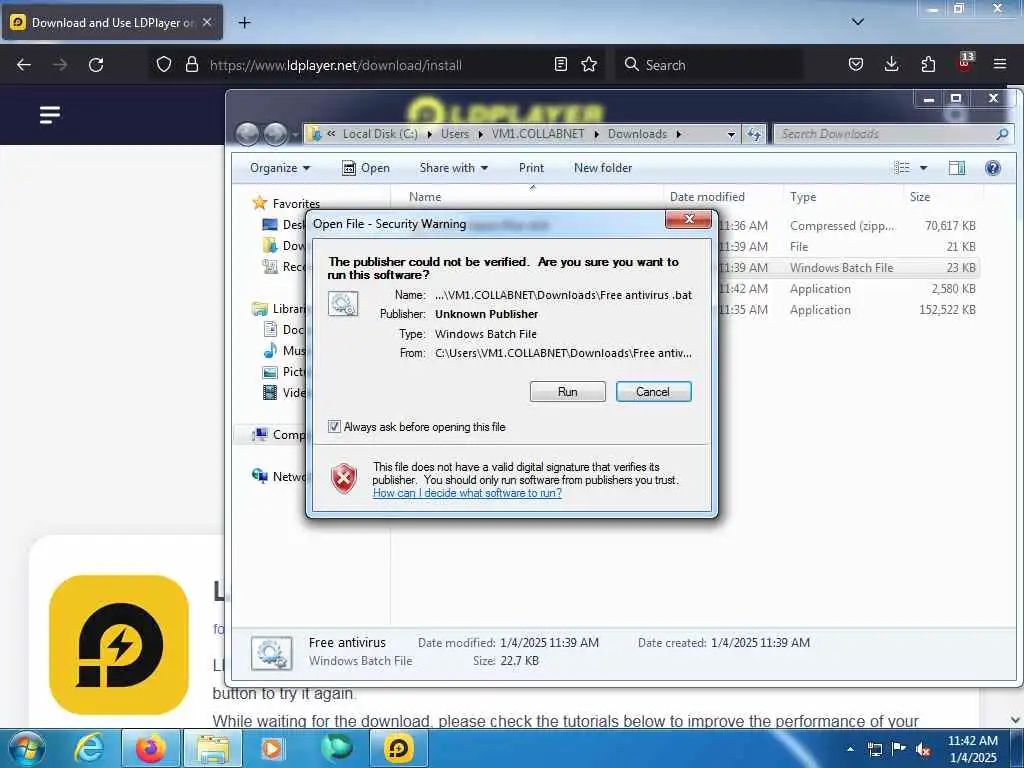Click New folder in Explorer toolbar
The height and width of the screenshot is (768, 1024).
[x=603, y=168]
